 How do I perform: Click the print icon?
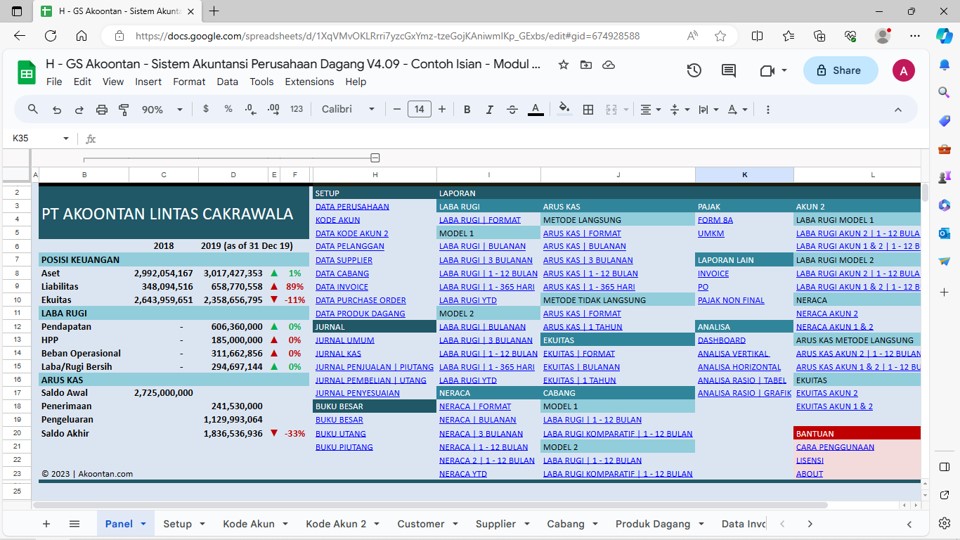101,109
